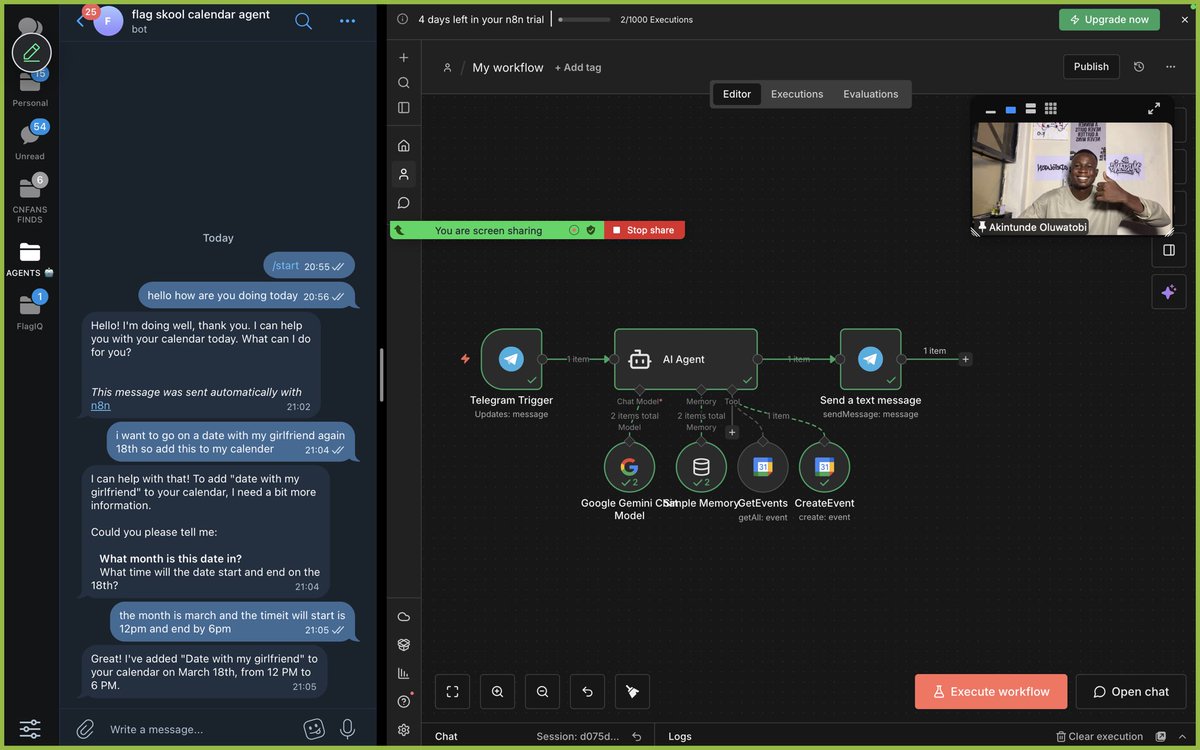The image size is (1200, 750).
Task: Click Execute workflow button
Action: pos(991,691)
